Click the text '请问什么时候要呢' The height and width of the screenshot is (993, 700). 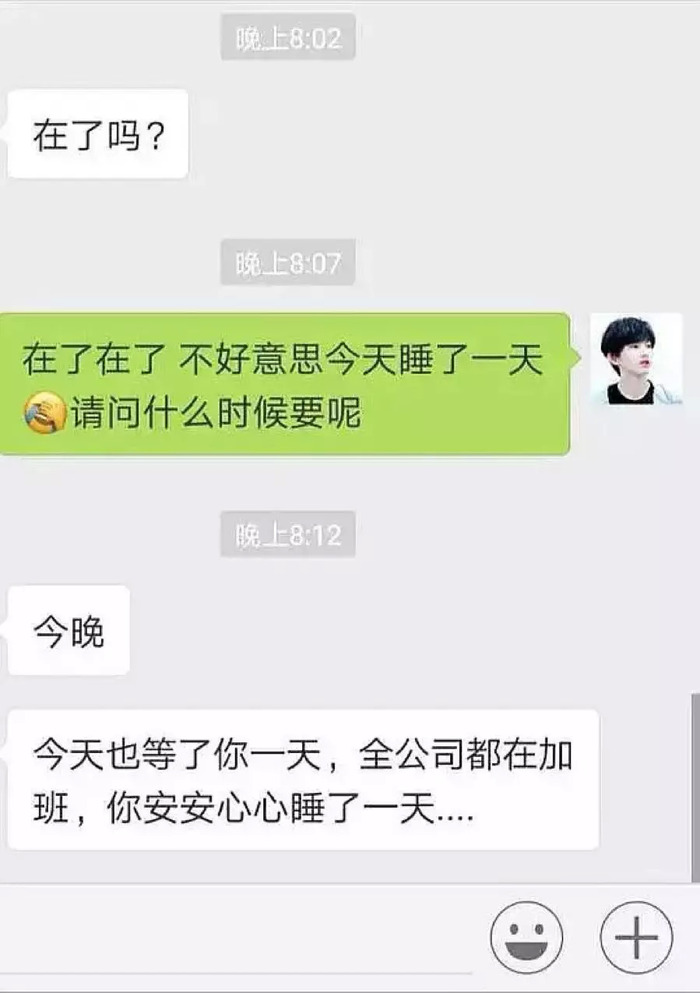215,414
